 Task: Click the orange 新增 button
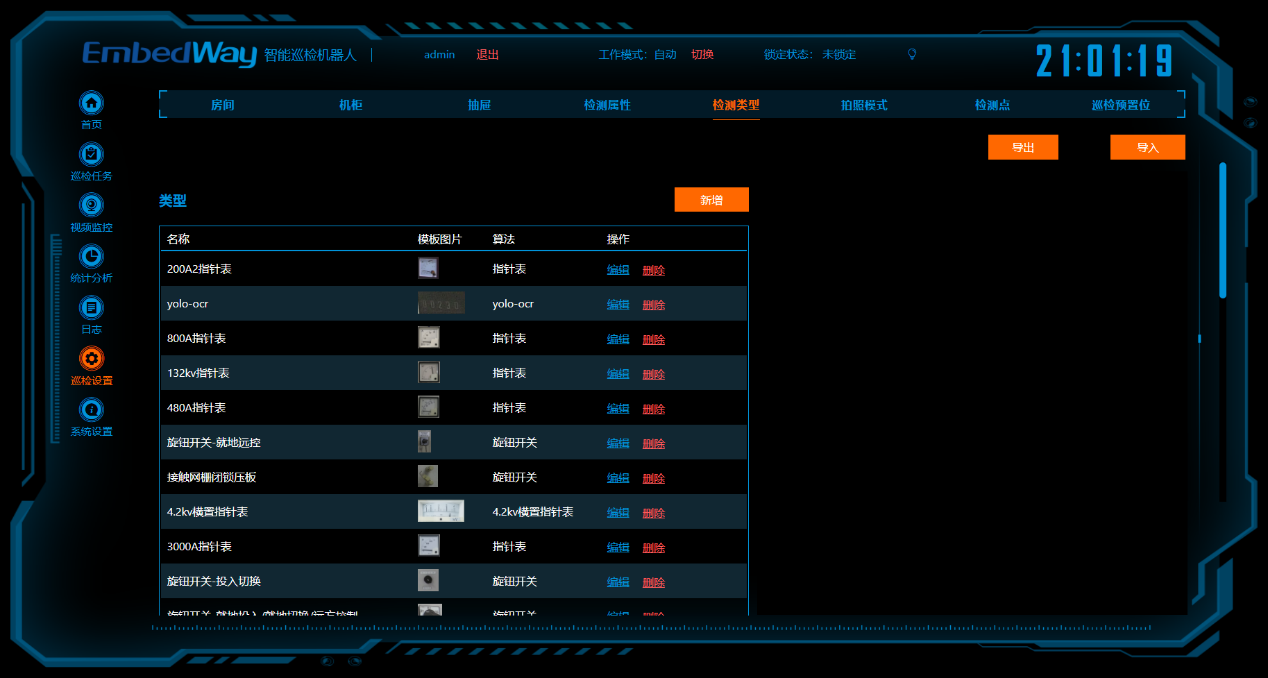(711, 200)
